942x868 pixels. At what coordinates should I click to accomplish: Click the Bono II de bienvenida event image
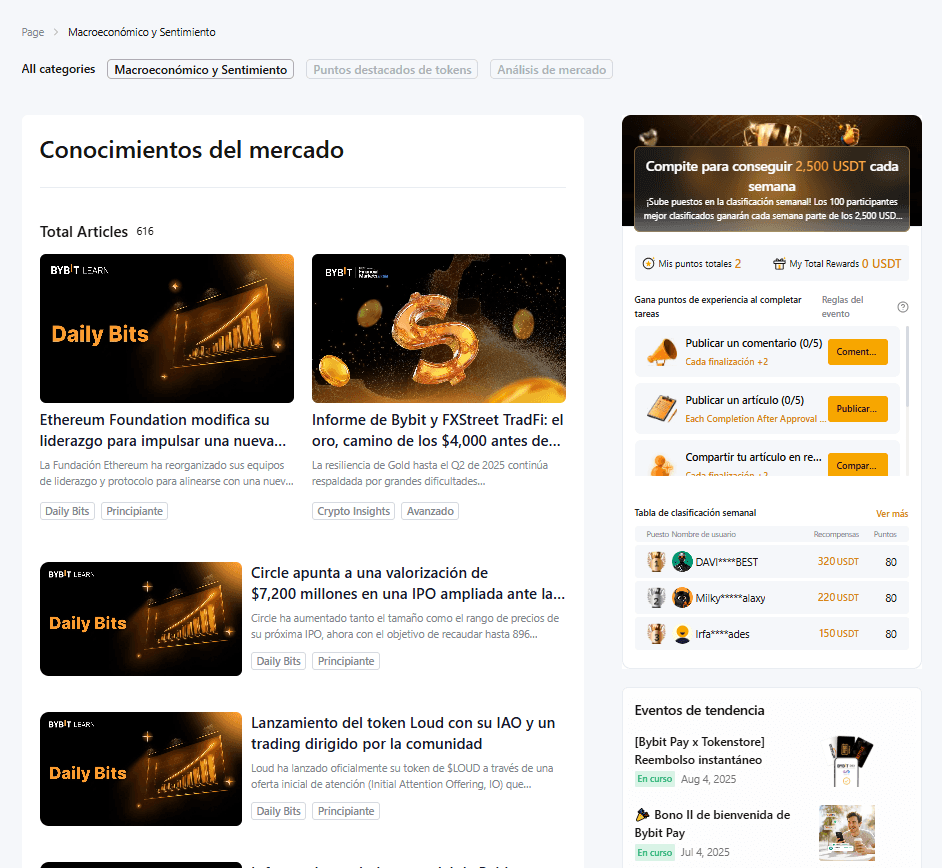point(846,833)
